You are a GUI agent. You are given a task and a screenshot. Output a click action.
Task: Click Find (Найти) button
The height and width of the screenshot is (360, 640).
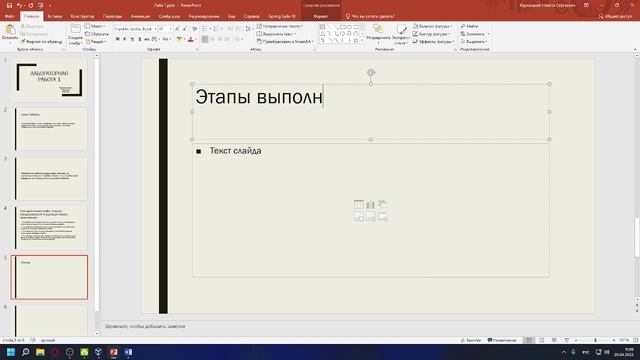tap(469, 26)
